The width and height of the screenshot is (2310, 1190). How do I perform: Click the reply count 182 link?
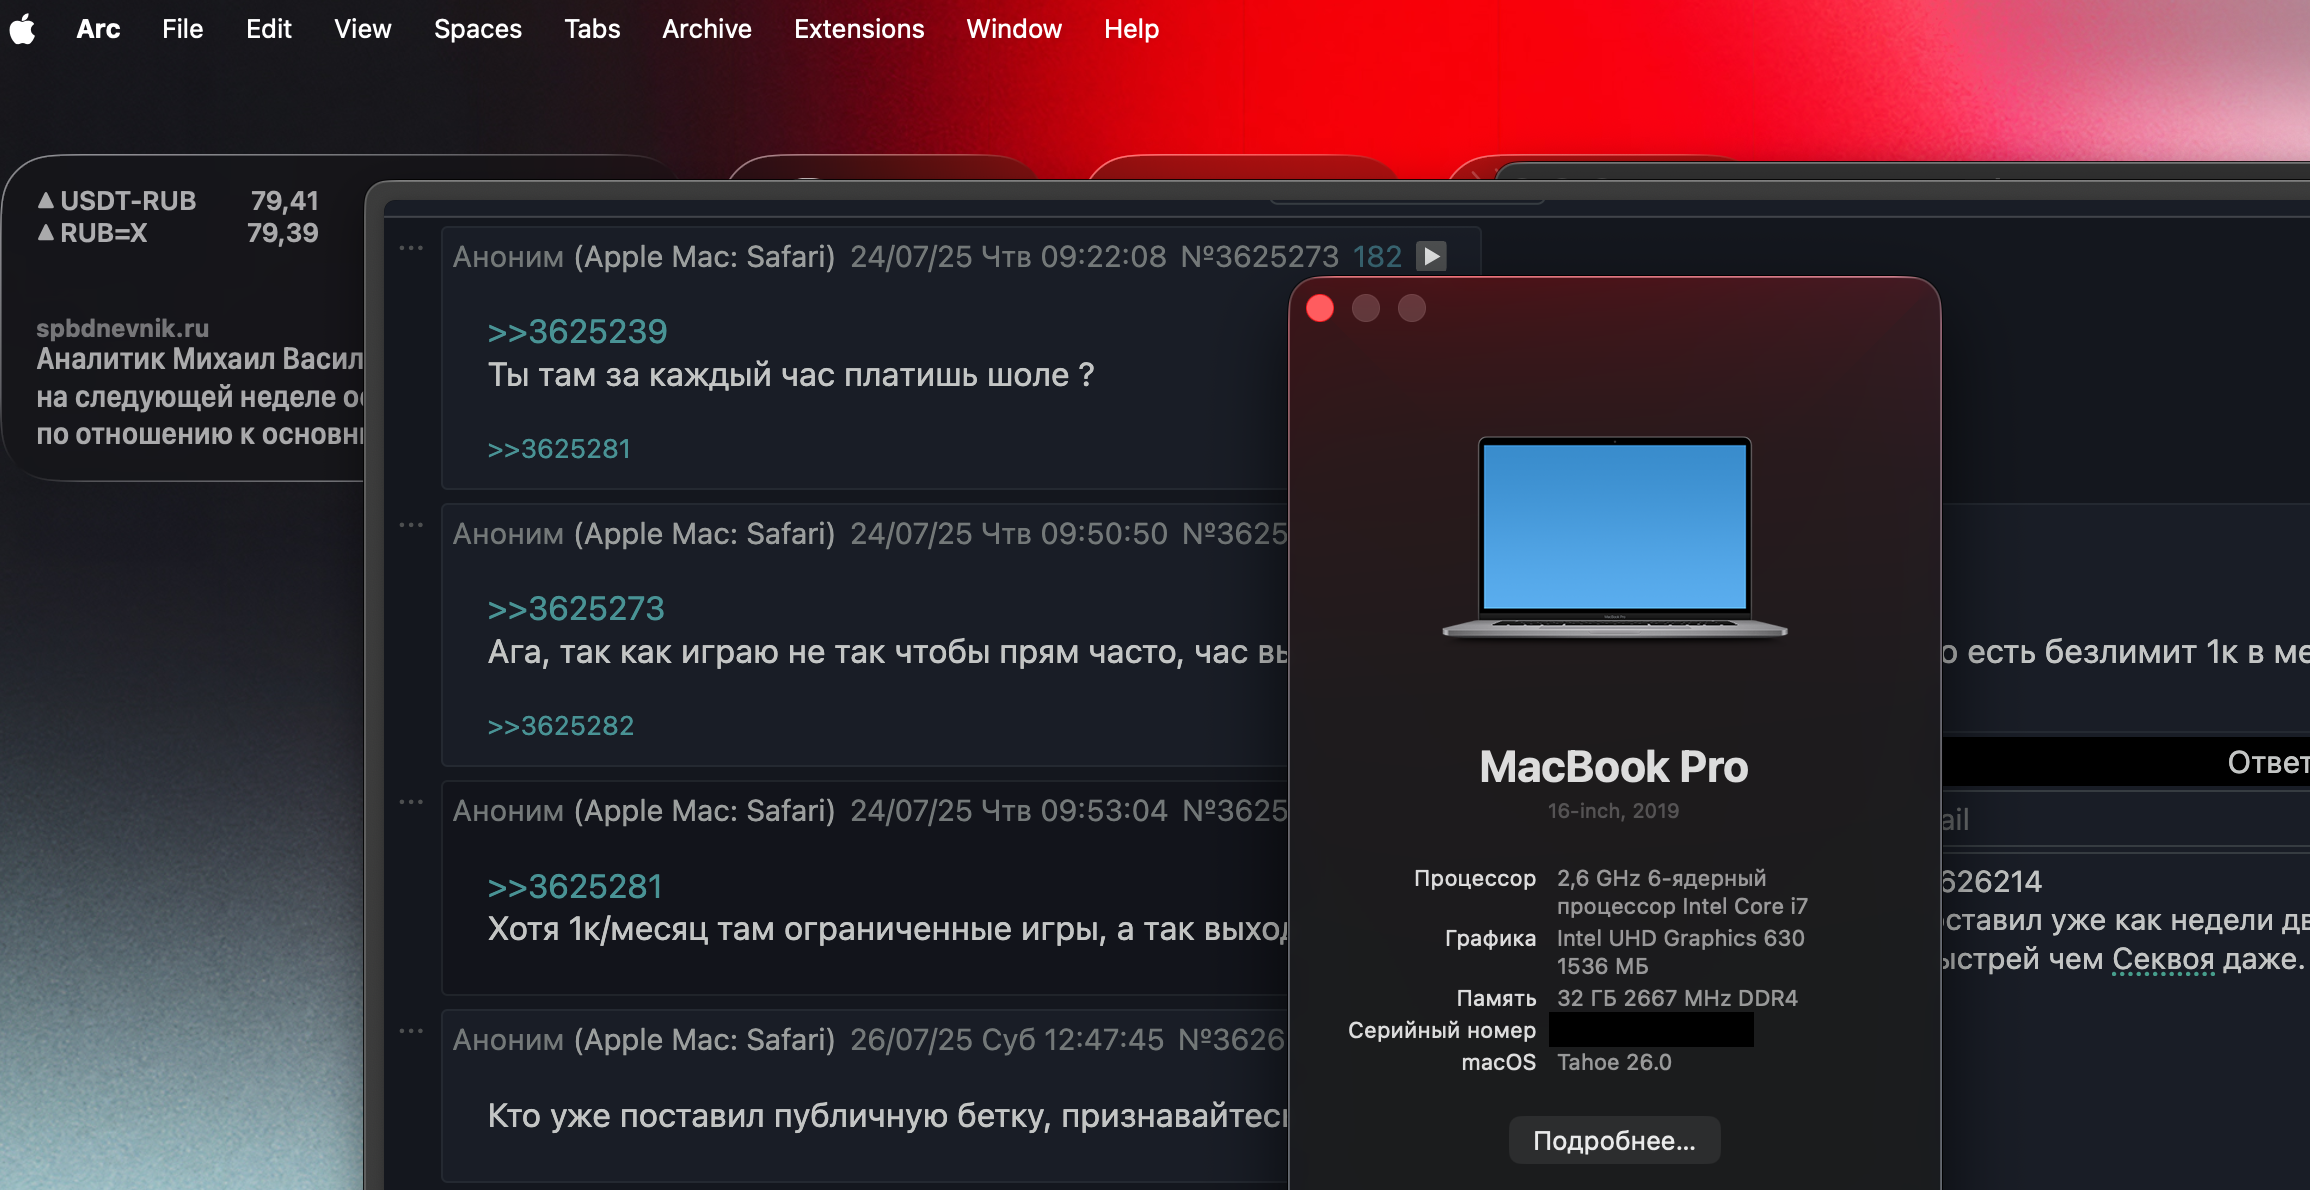click(x=1377, y=257)
